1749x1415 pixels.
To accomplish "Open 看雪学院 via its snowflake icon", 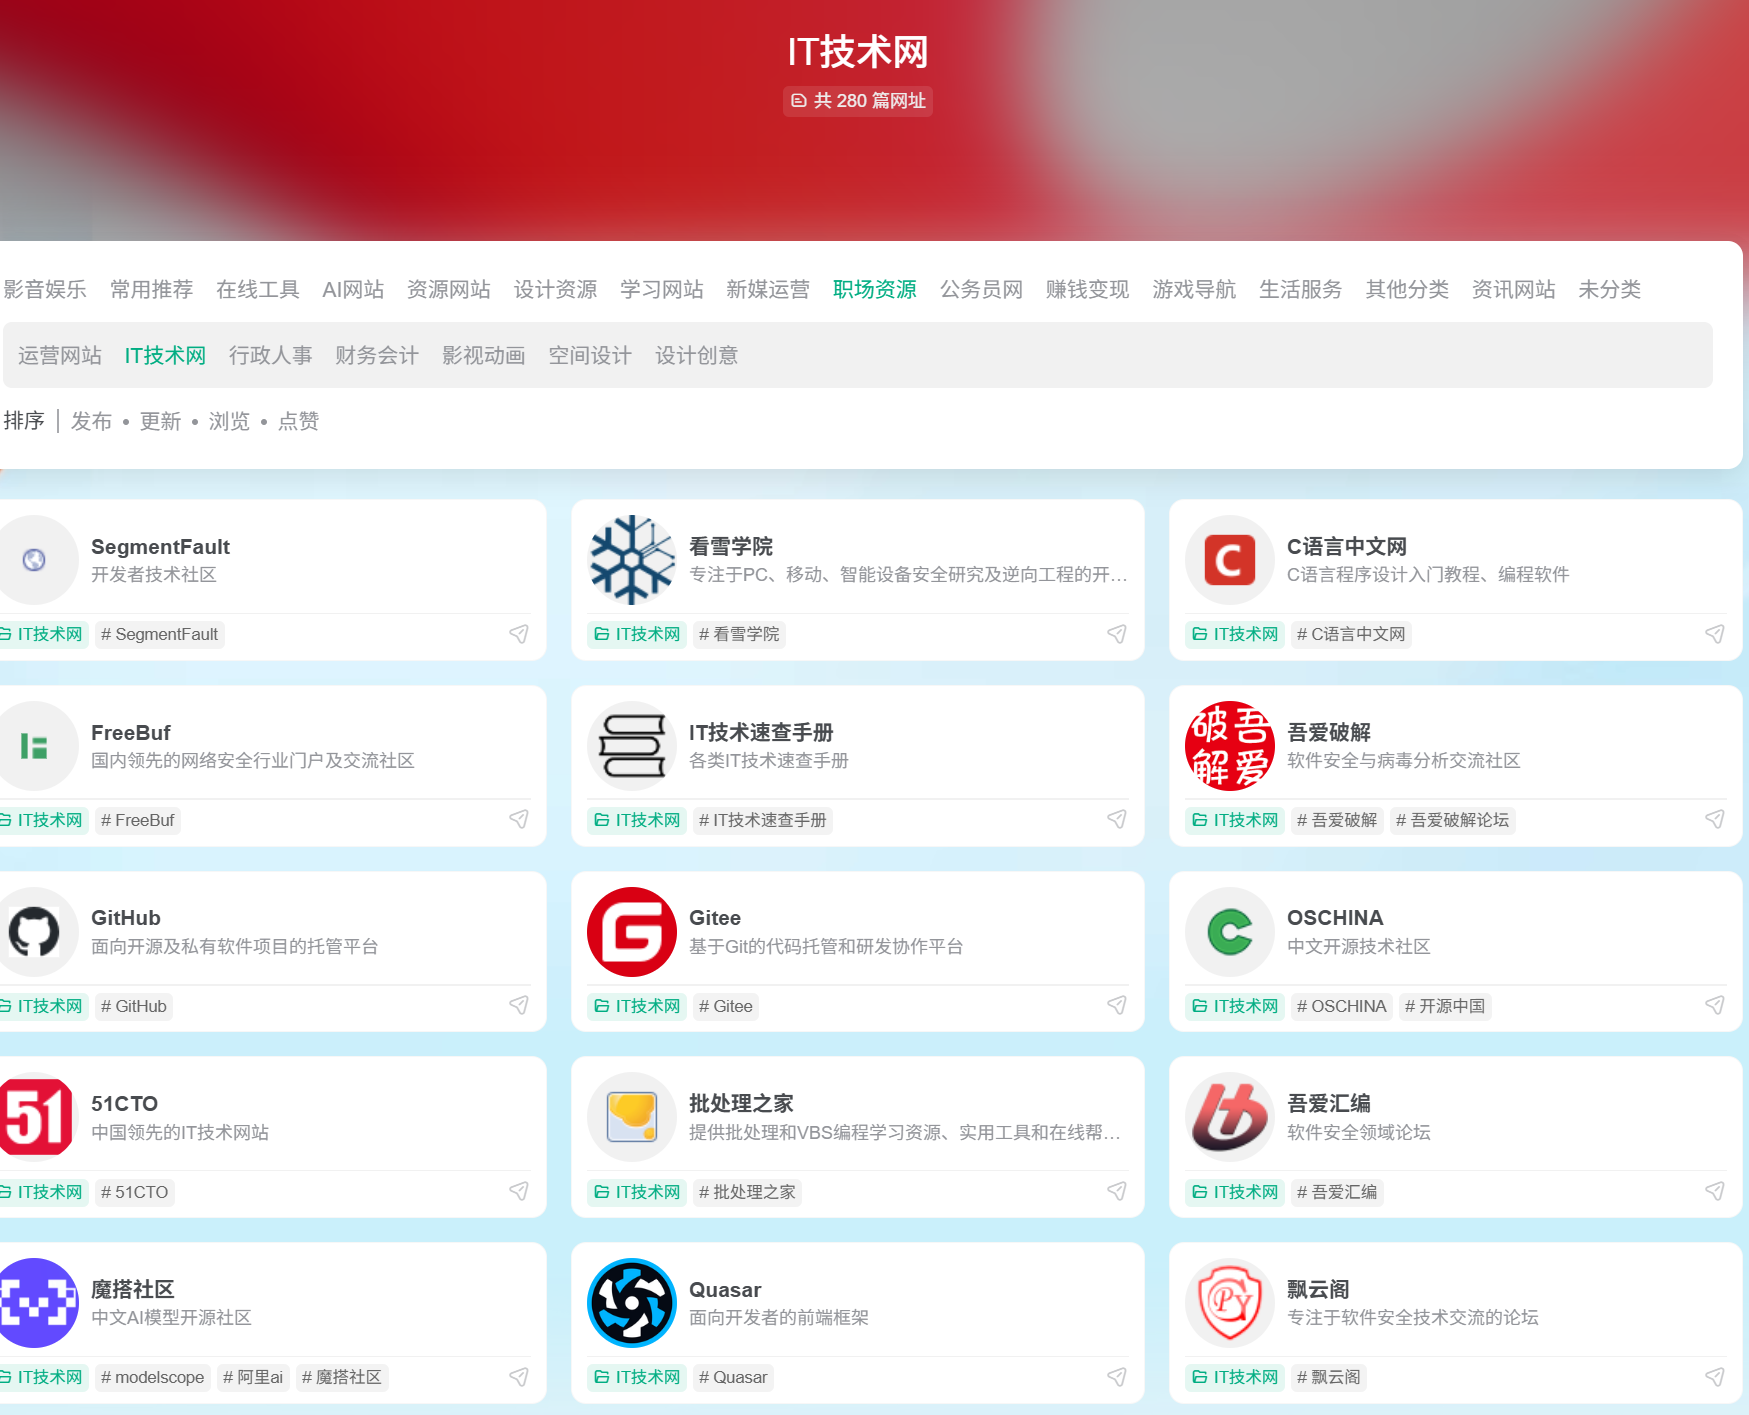I will [x=631, y=560].
